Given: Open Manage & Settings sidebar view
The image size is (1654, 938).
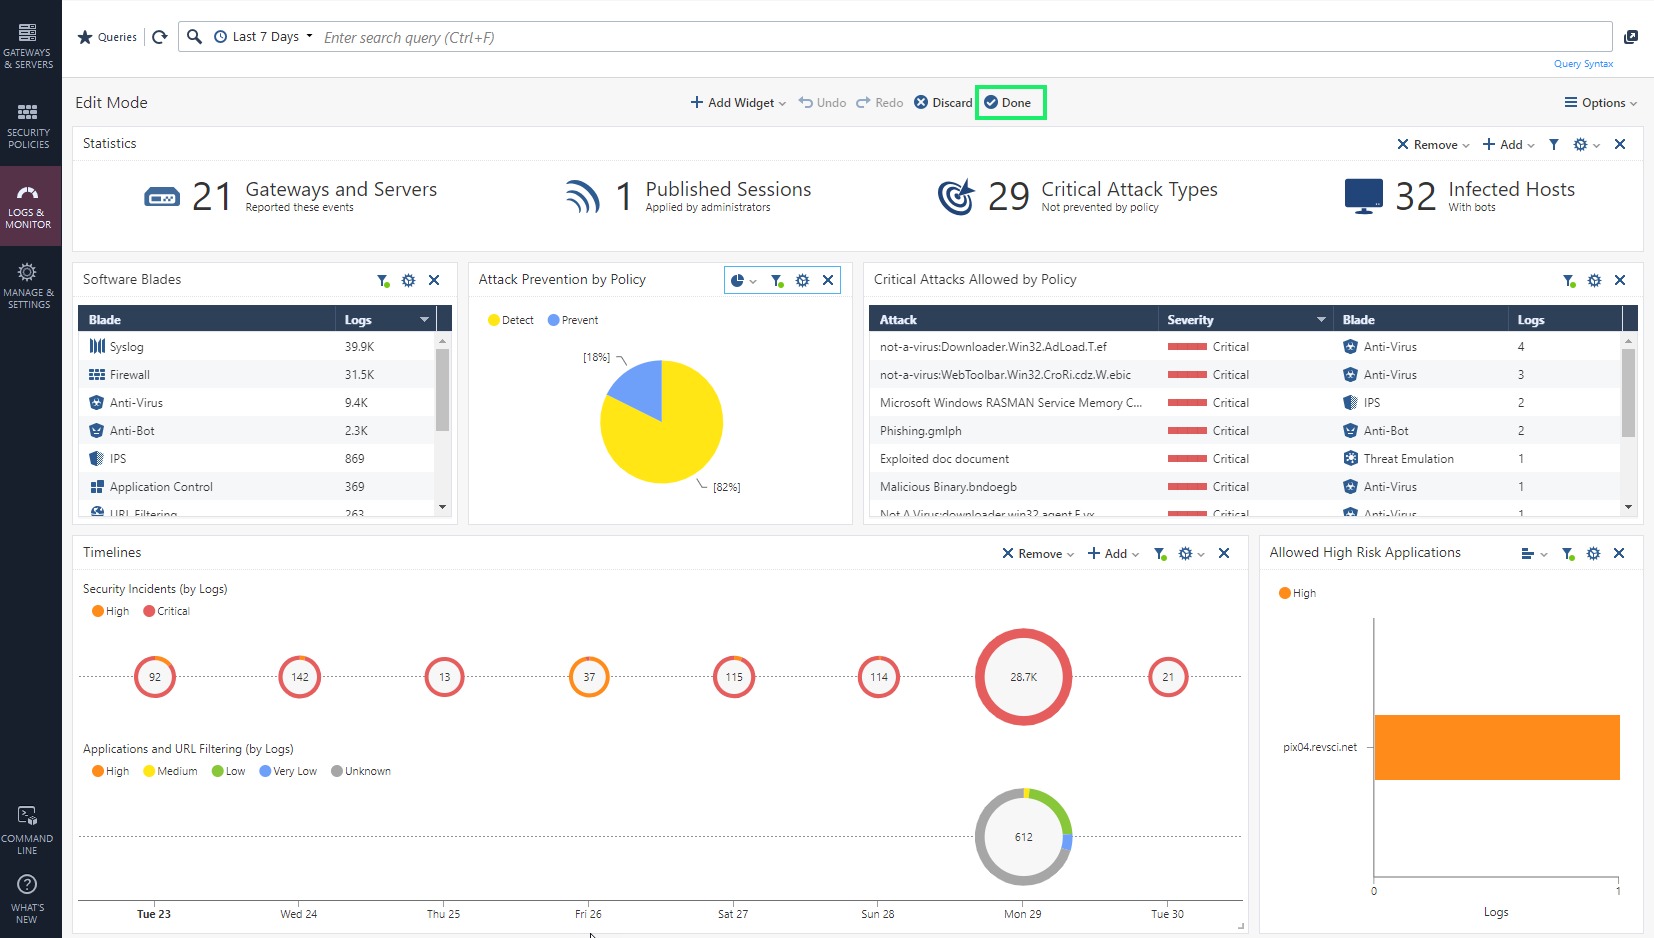Looking at the screenshot, I should (28, 286).
